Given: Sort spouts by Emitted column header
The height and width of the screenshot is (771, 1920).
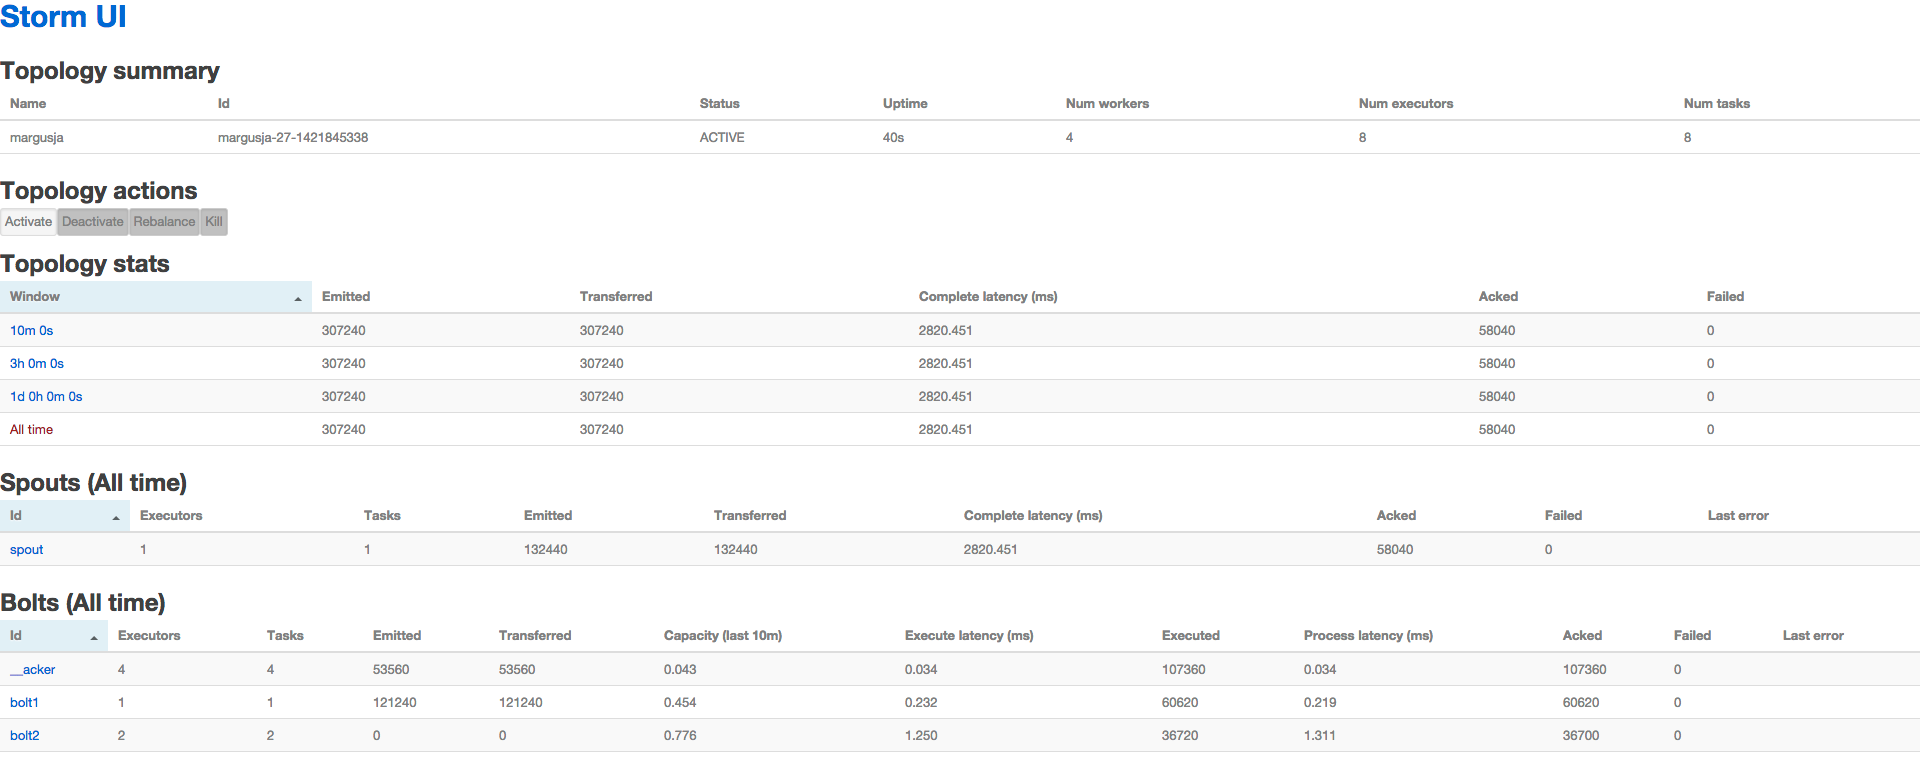Looking at the screenshot, I should (547, 515).
